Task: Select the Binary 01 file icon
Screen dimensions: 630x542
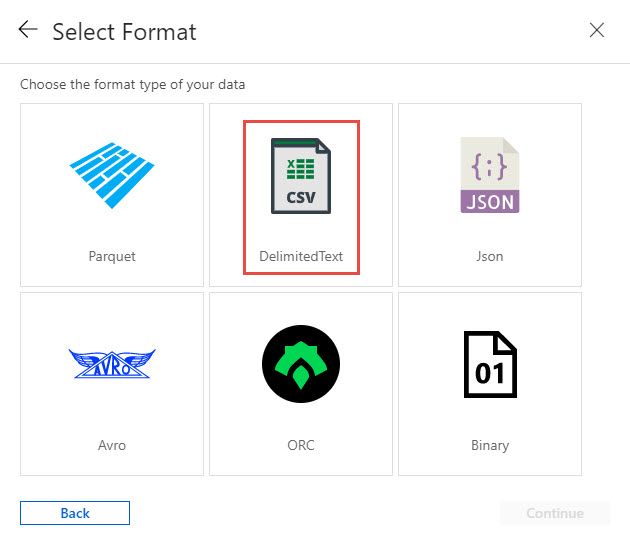Action: (490, 364)
